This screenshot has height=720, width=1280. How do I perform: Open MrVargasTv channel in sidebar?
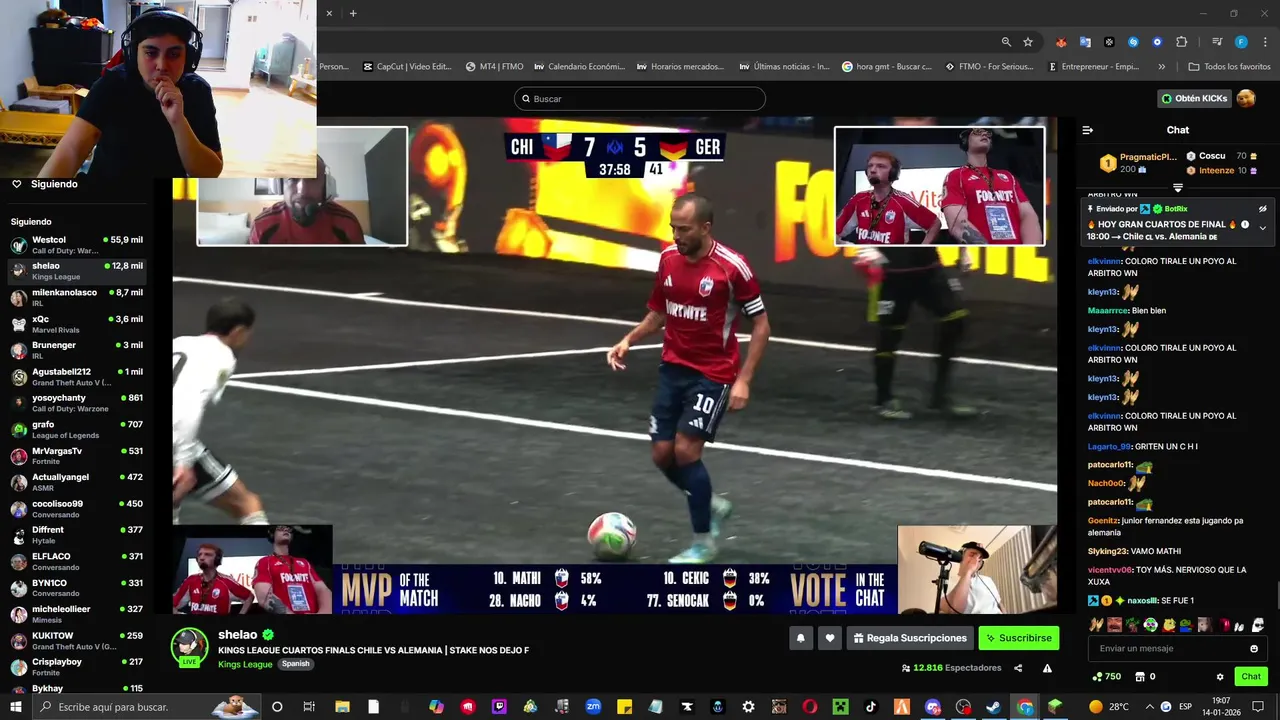78,456
